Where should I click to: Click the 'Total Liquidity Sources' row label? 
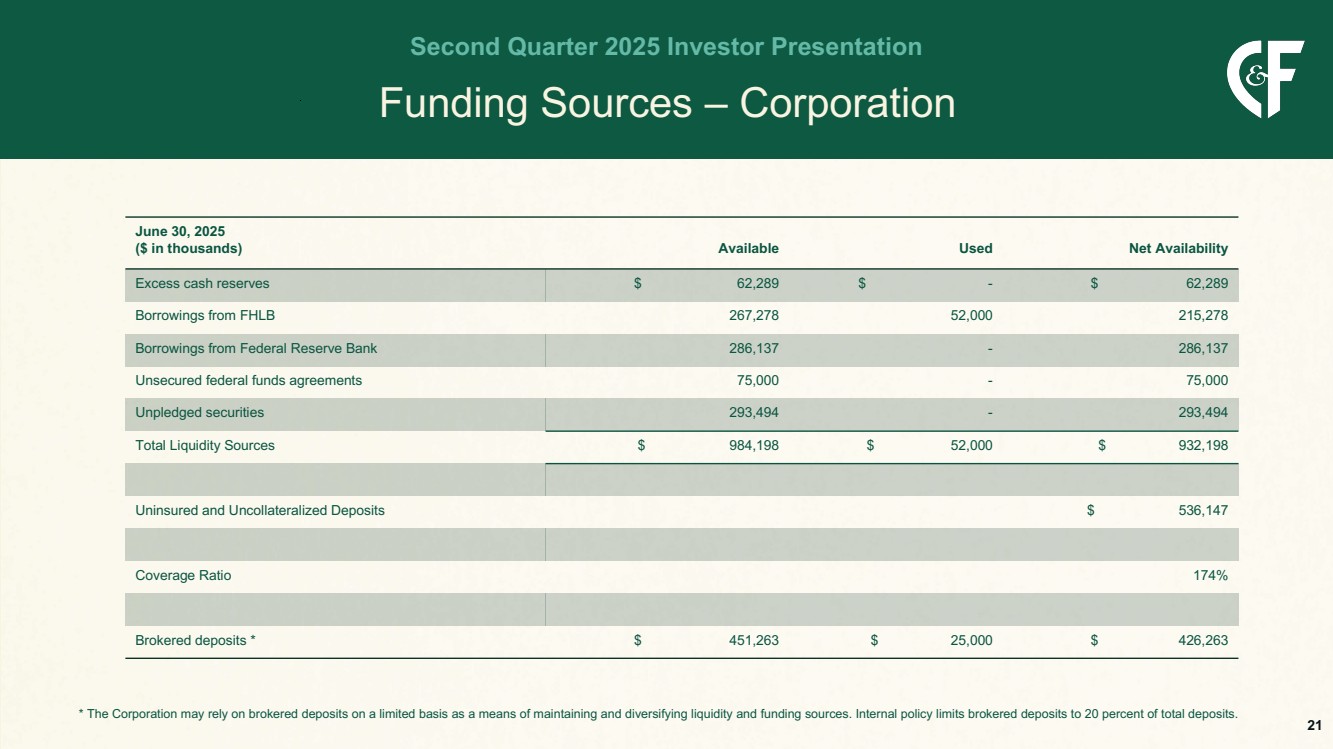pos(205,446)
